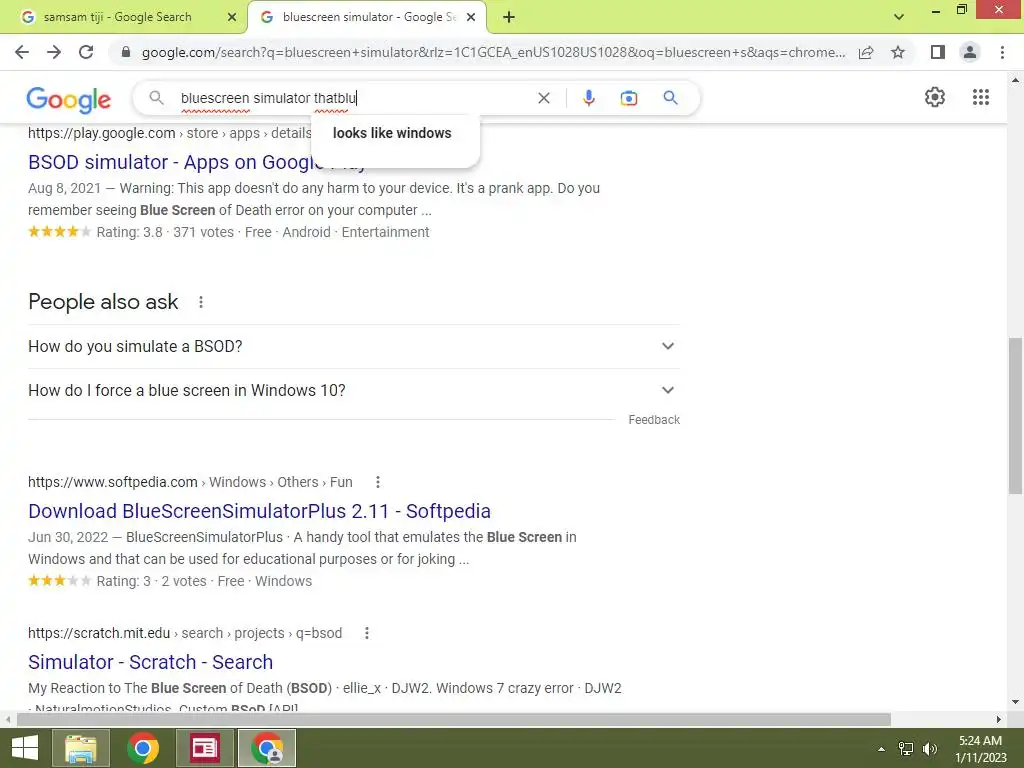Open Chrome from the taskbar
Image resolution: width=1024 pixels, height=768 pixels.
(143, 748)
